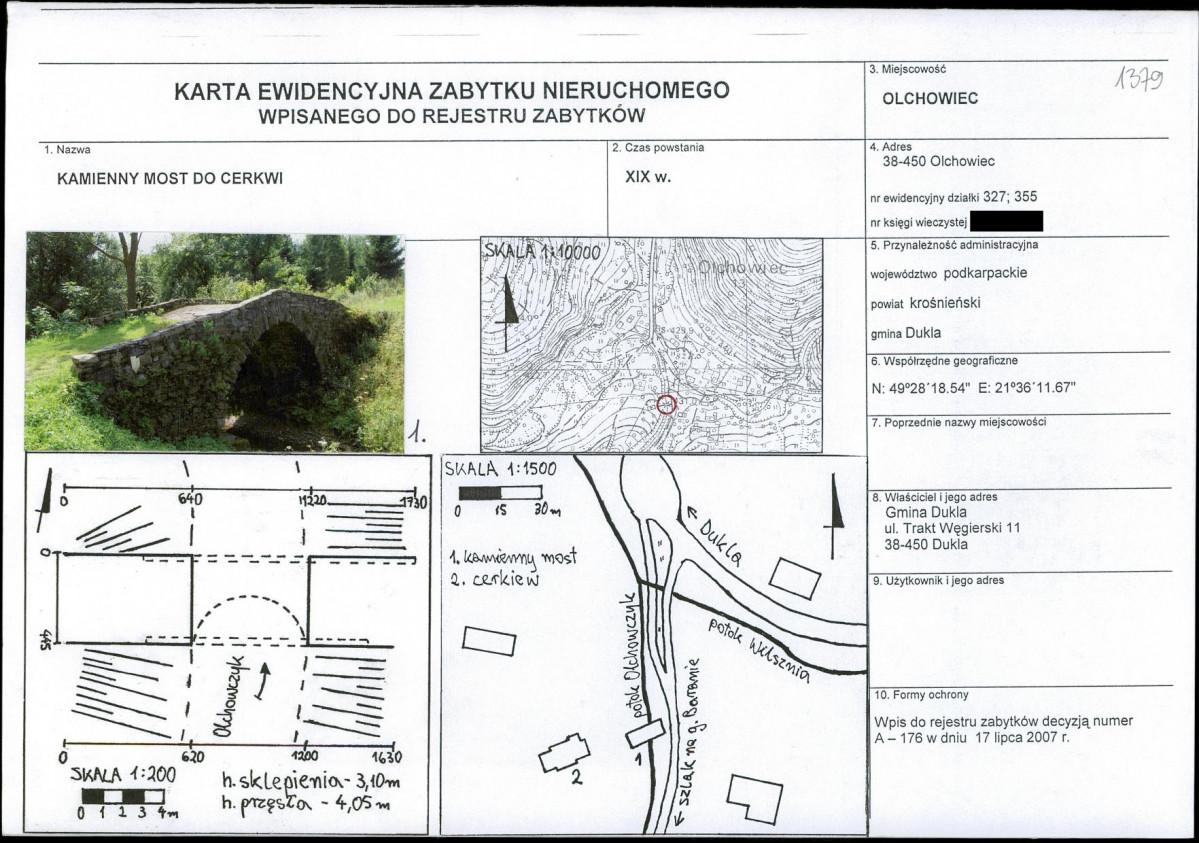Viewport: 1199px width, 843px height.
Task: Click the blacked-out land register number
Action: pos(1005,222)
